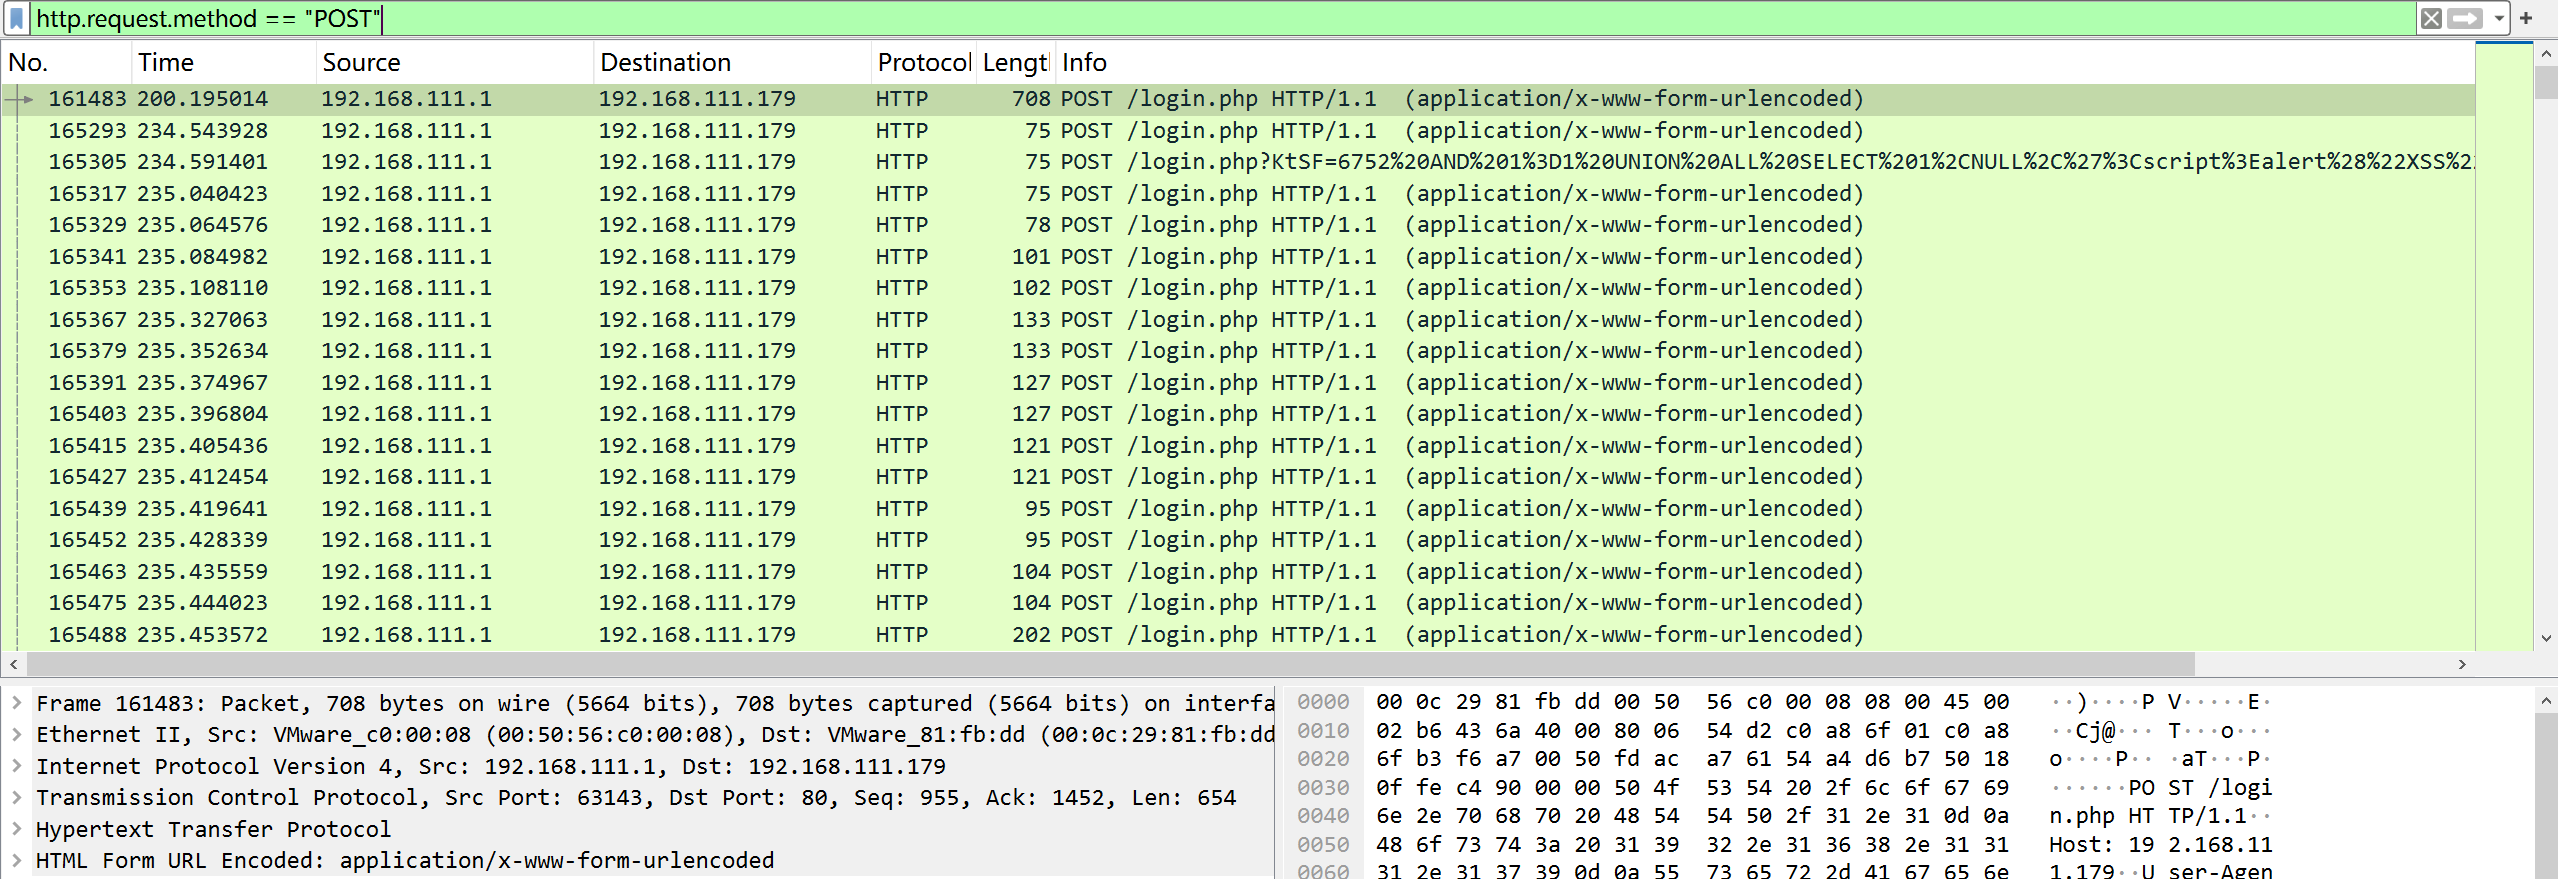2558x879 pixels.
Task: Expand Transmission Control Protocol section
Action: pyautogui.click(x=16, y=798)
